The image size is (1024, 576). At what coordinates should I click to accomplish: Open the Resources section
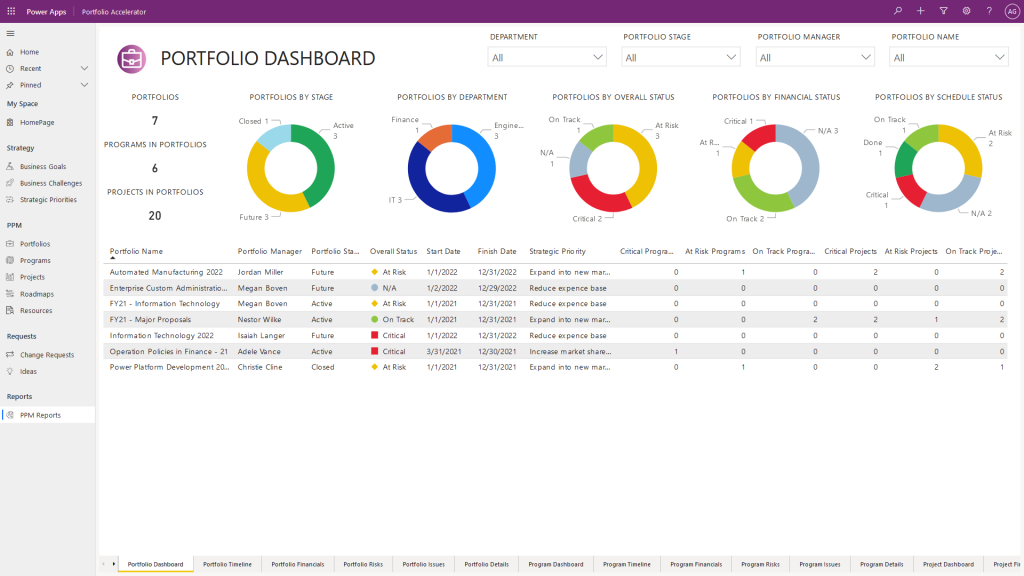(37, 310)
